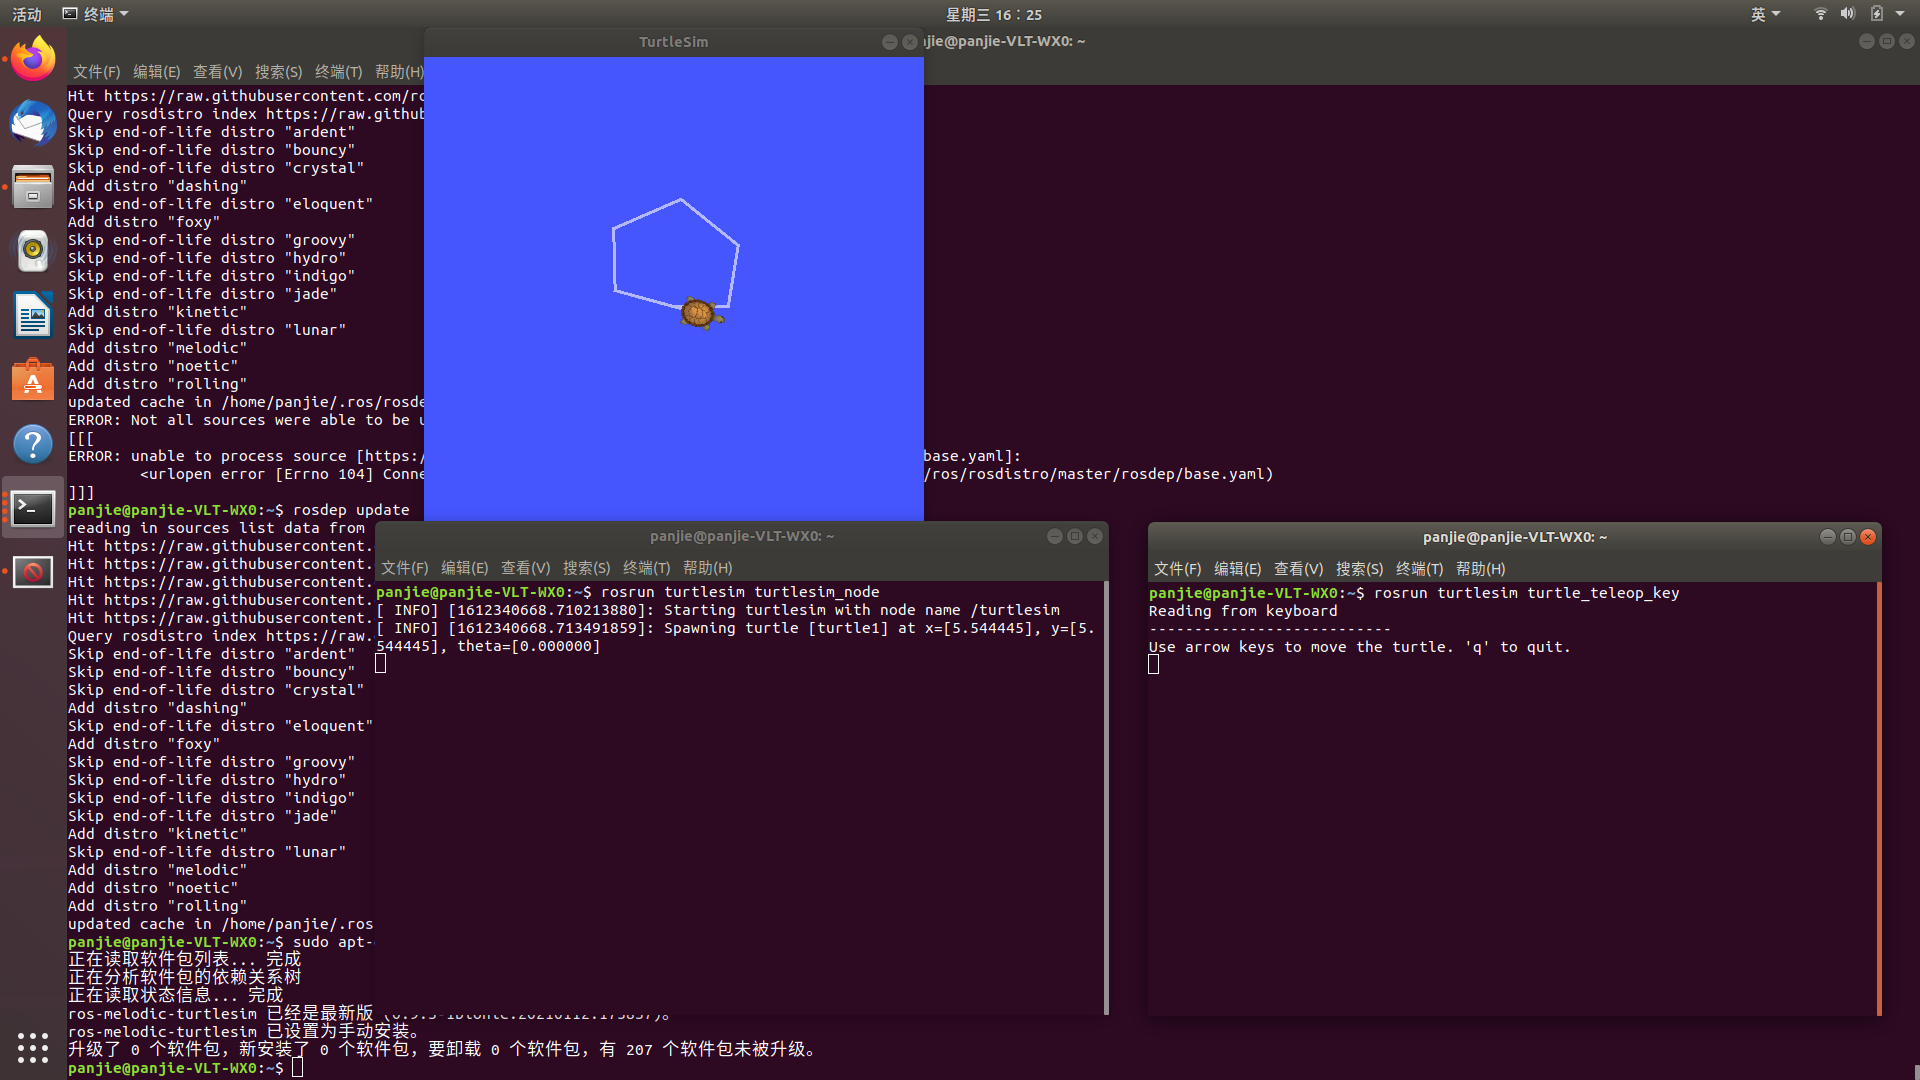Screen dimensions: 1920x1080
Task: Click 活动 in the top bar
Action: point(25,13)
